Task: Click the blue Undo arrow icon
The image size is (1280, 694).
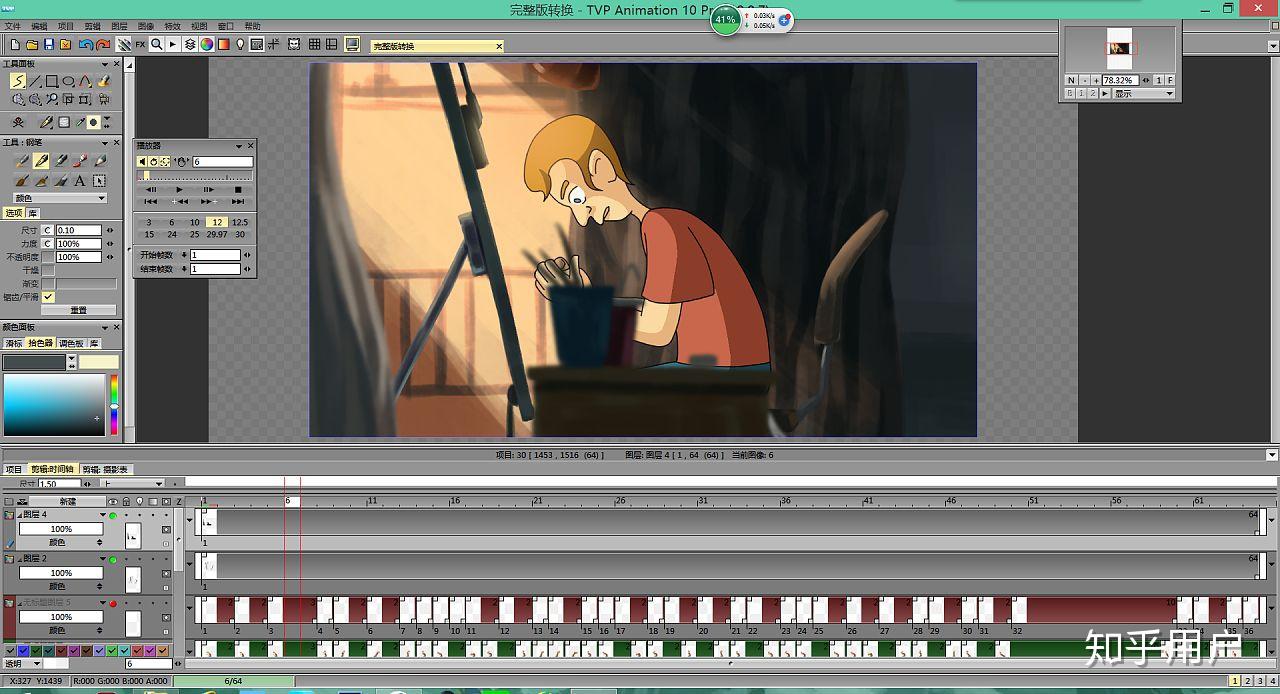Action: [86, 45]
